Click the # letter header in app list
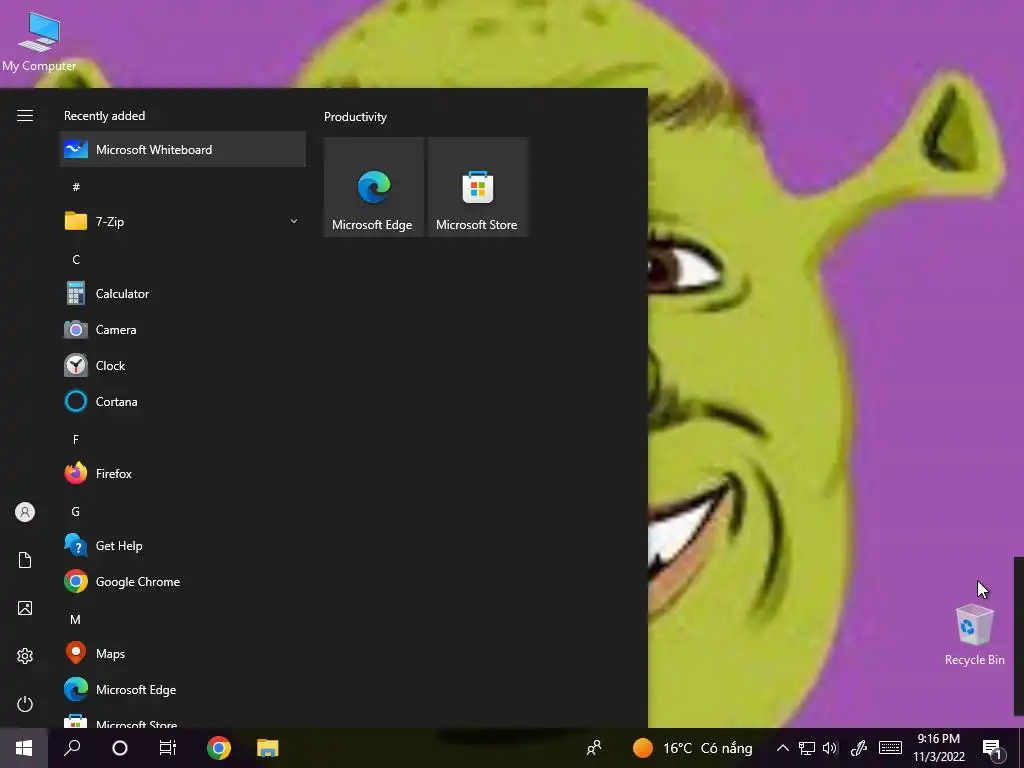 pos(76,187)
